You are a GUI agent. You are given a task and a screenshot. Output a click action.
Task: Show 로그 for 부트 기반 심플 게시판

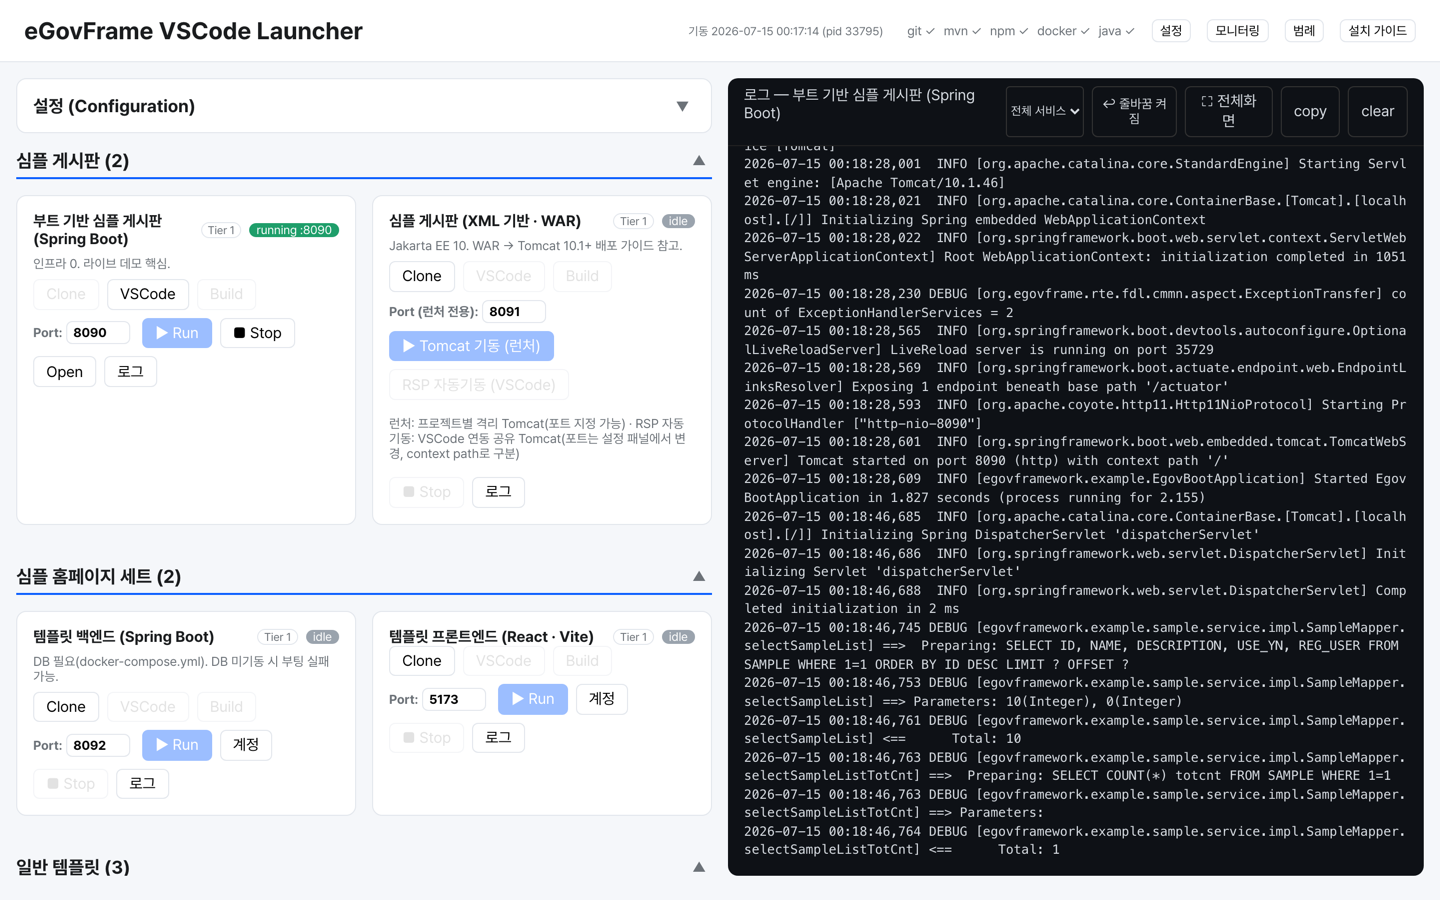pyautogui.click(x=130, y=372)
